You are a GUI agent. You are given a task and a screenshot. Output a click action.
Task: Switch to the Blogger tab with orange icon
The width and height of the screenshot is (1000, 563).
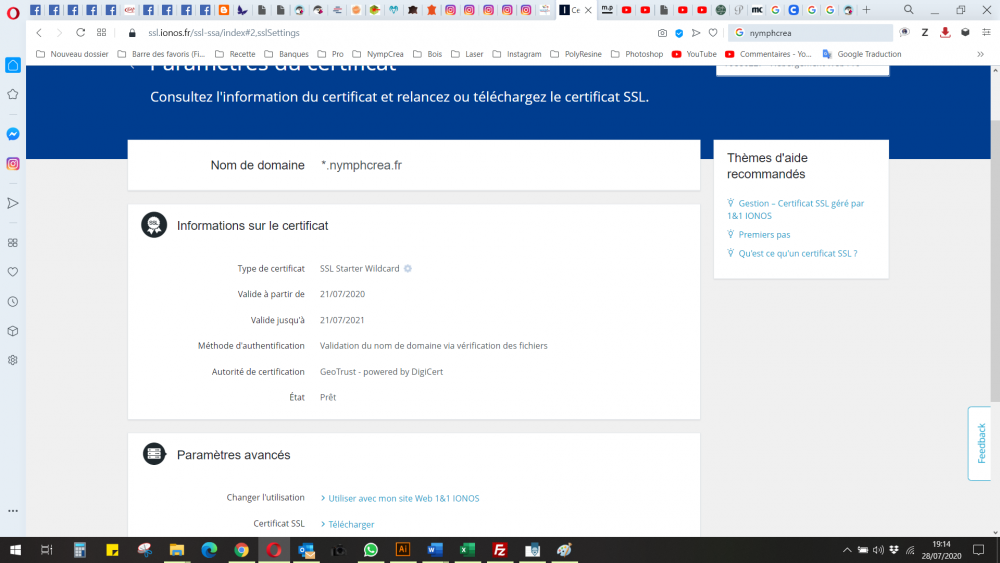pyautogui.click(x=224, y=10)
